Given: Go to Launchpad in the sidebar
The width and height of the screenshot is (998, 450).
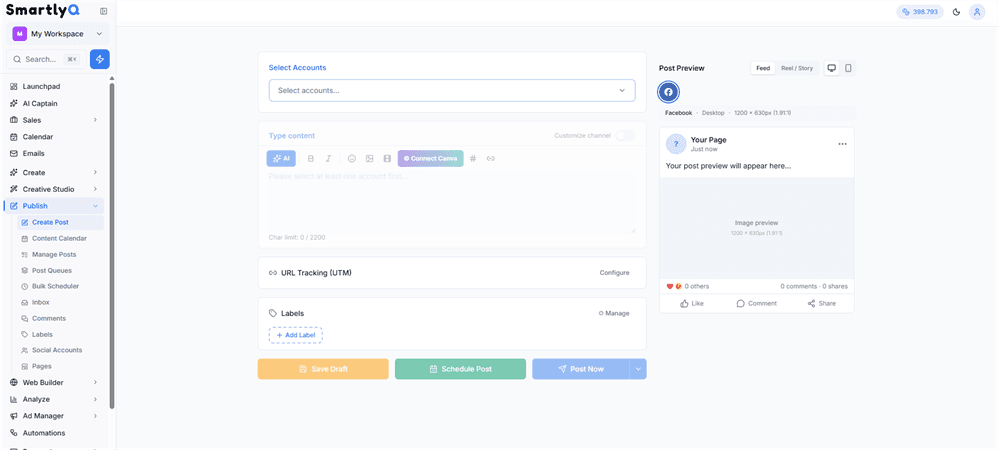Looking at the screenshot, I should pyautogui.click(x=54, y=87).
